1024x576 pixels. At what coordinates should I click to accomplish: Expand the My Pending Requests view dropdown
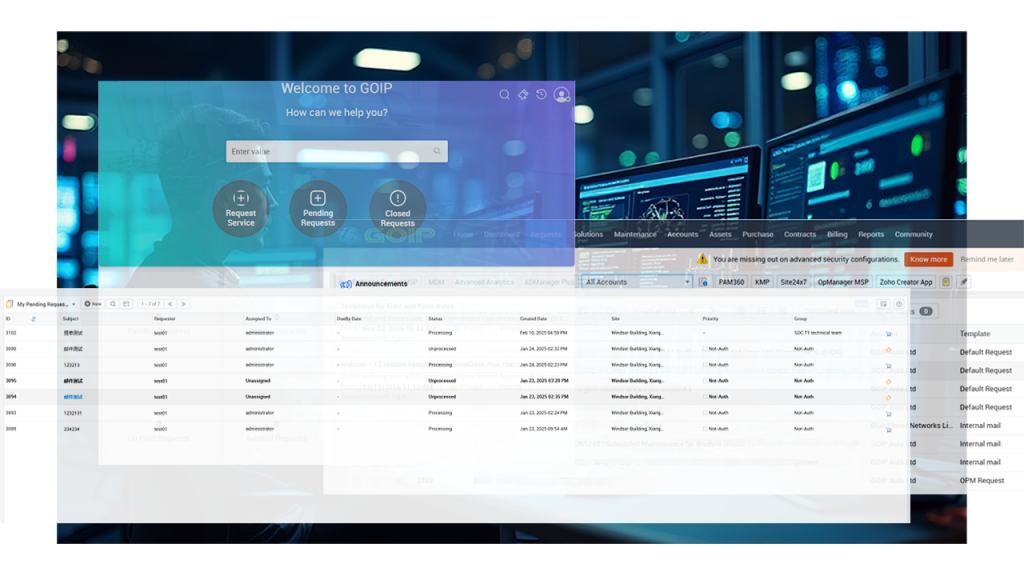tap(71, 303)
